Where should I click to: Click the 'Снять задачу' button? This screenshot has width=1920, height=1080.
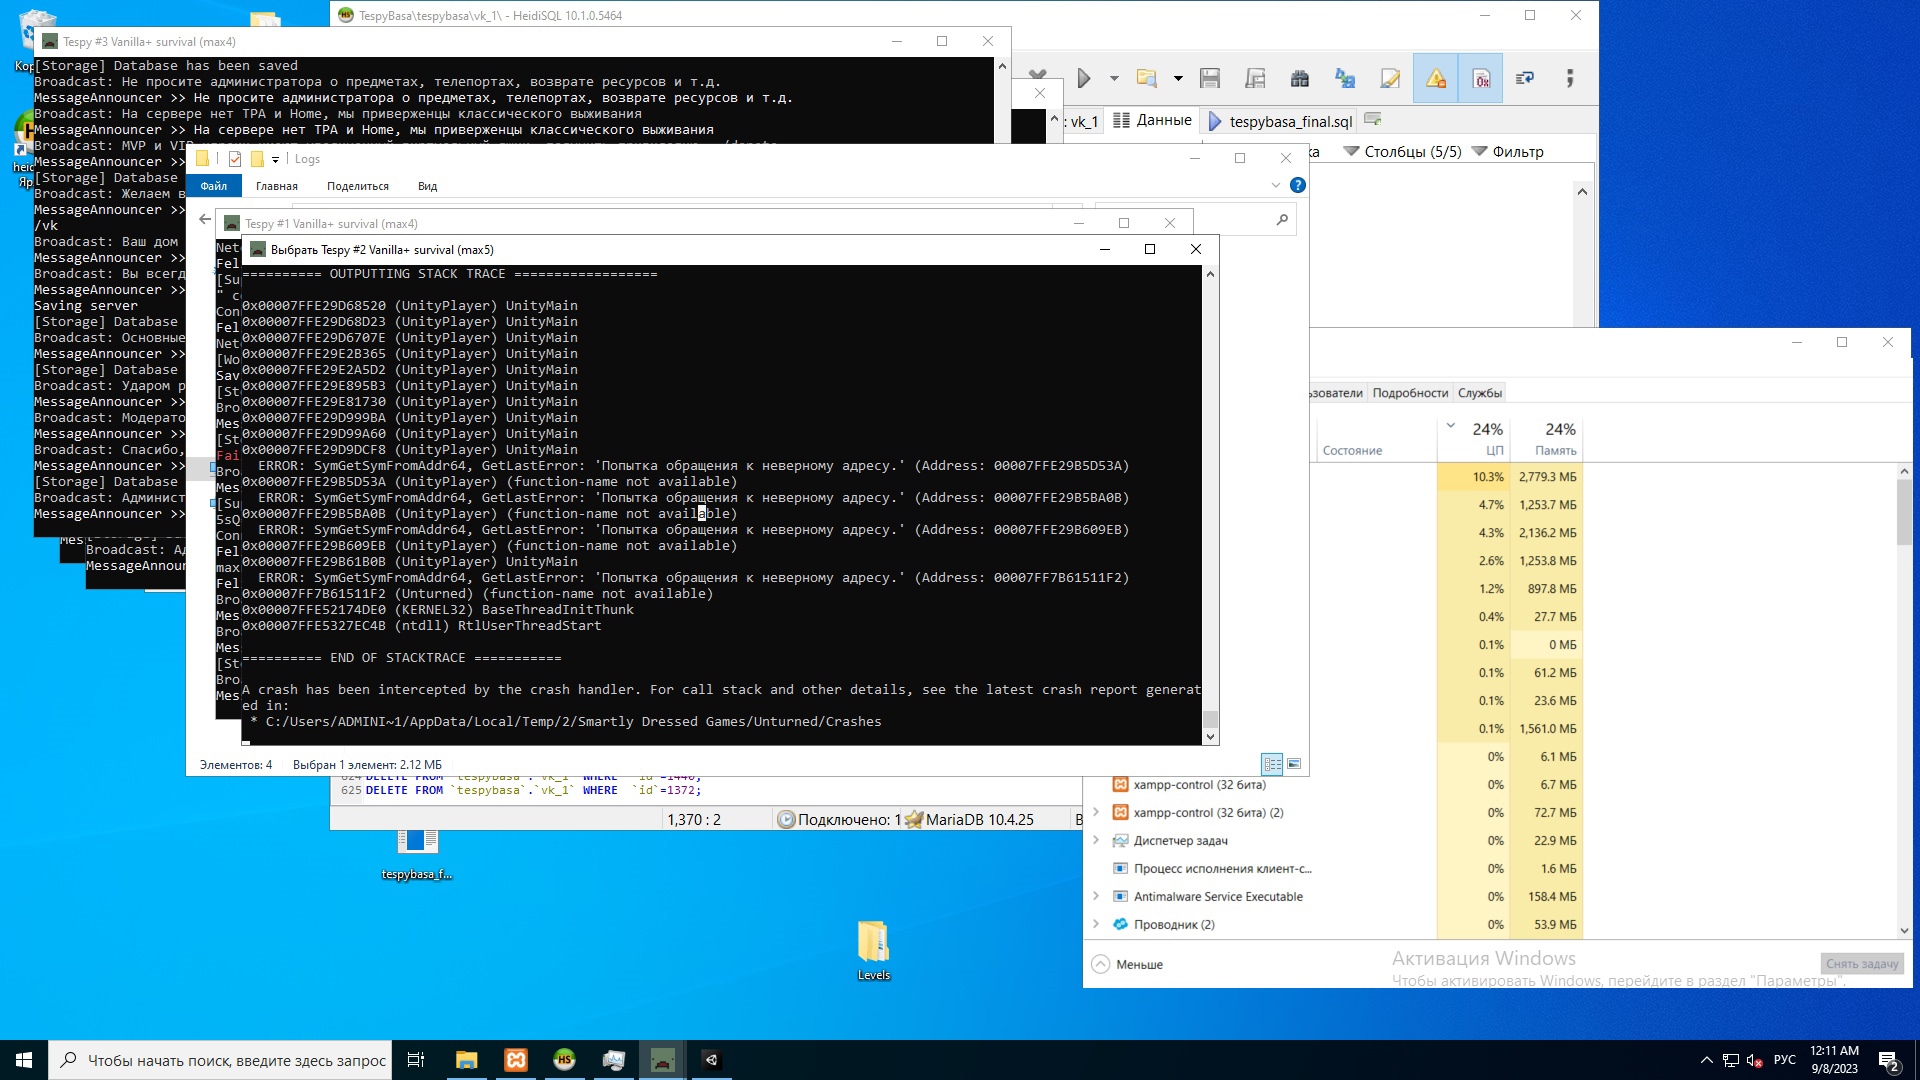click(x=1861, y=963)
